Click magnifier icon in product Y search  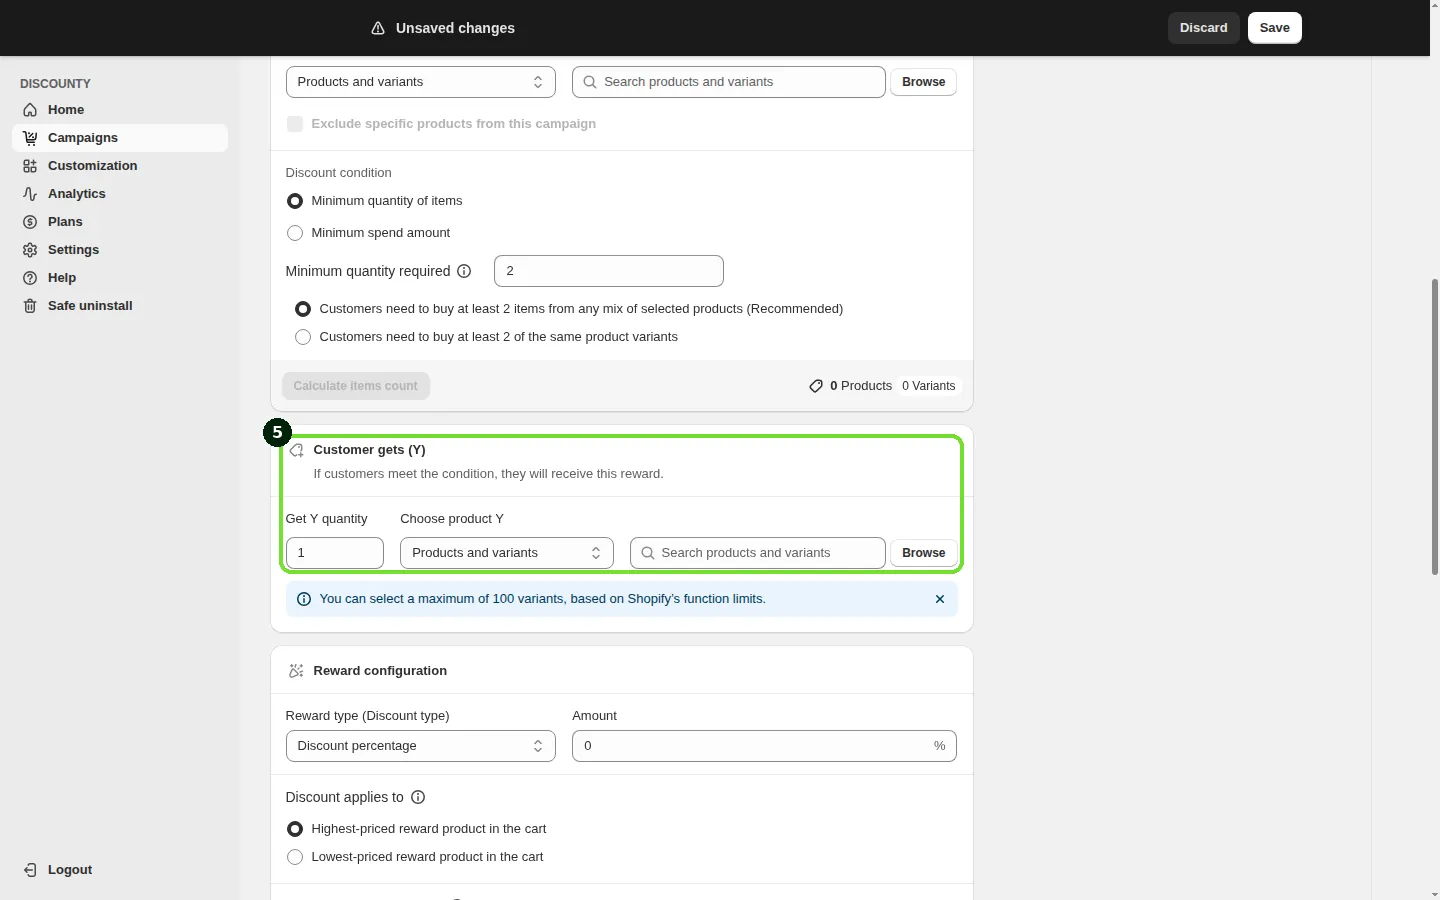pos(648,553)
